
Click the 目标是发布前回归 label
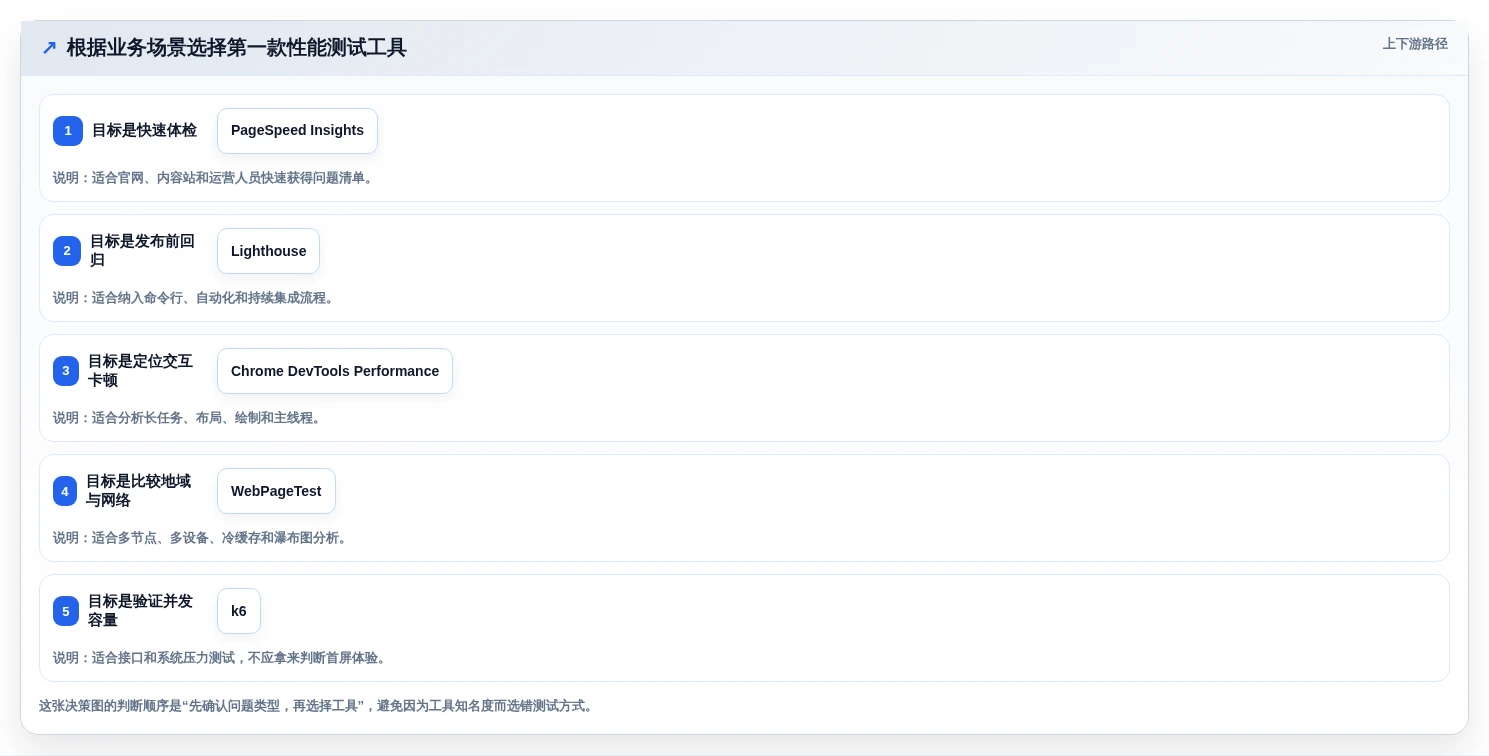click(143, 251)
